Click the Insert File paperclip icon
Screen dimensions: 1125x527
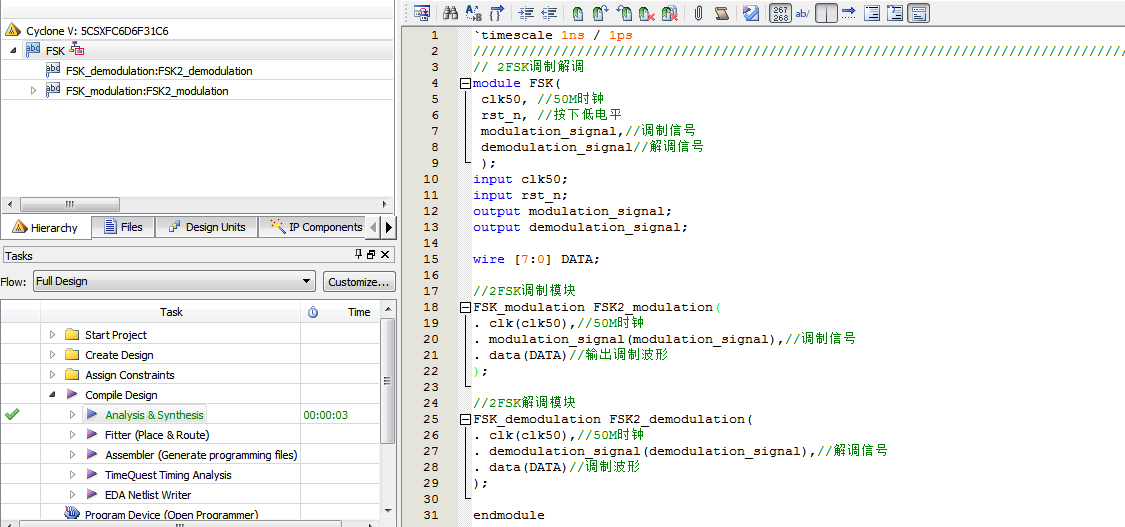coord(698,13)
